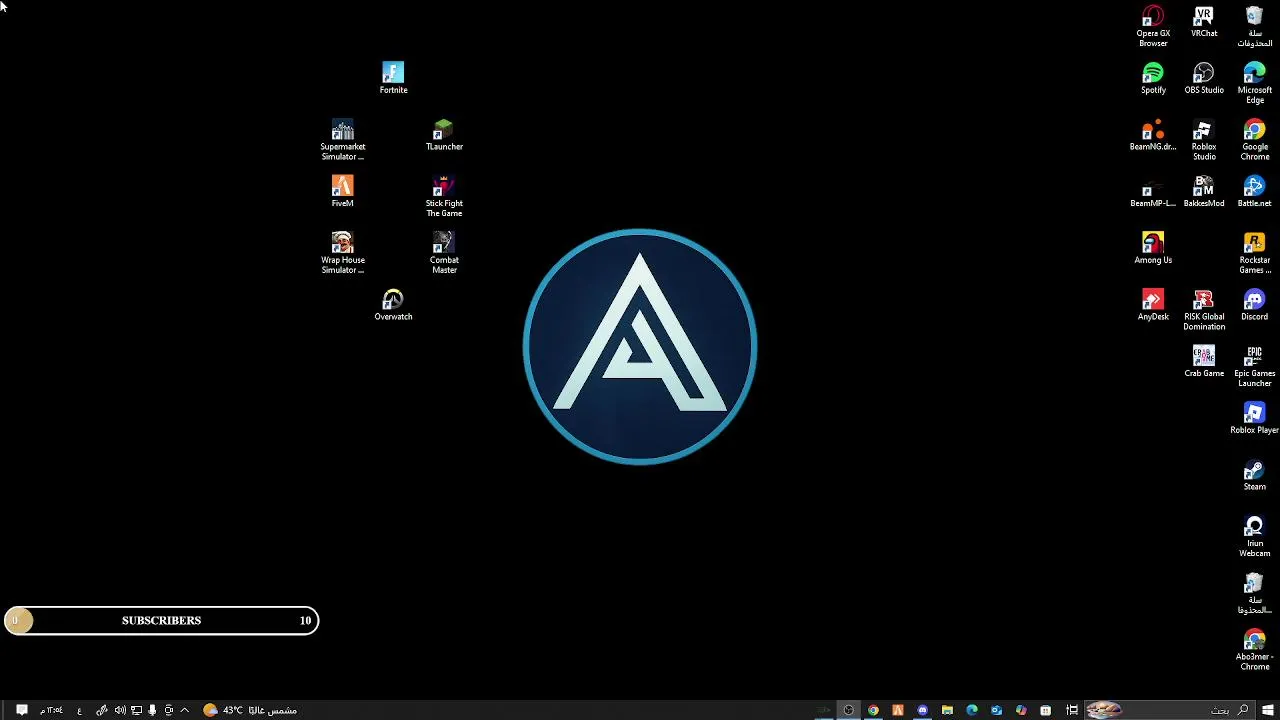Click the SUBSCRIBERS progress bar overlay
This screenshot has width=1280, height=720.
tap(161, 621)
